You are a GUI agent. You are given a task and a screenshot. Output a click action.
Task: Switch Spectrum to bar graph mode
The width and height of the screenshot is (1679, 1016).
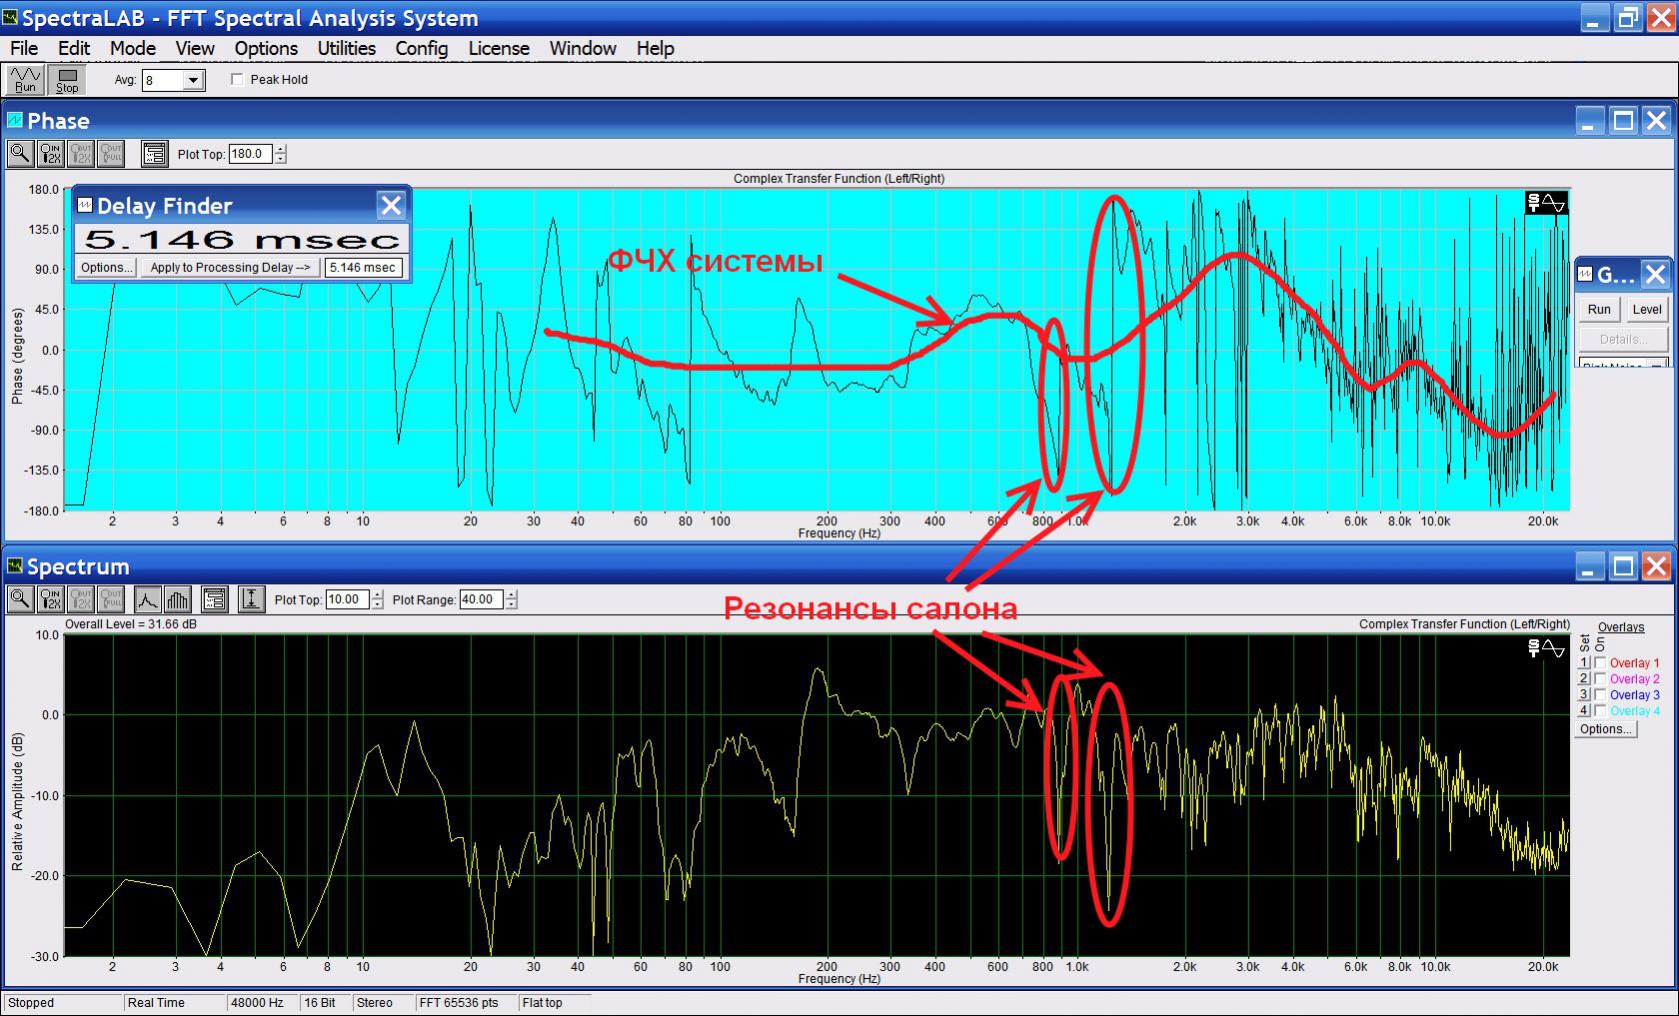(x=177, y=599)
